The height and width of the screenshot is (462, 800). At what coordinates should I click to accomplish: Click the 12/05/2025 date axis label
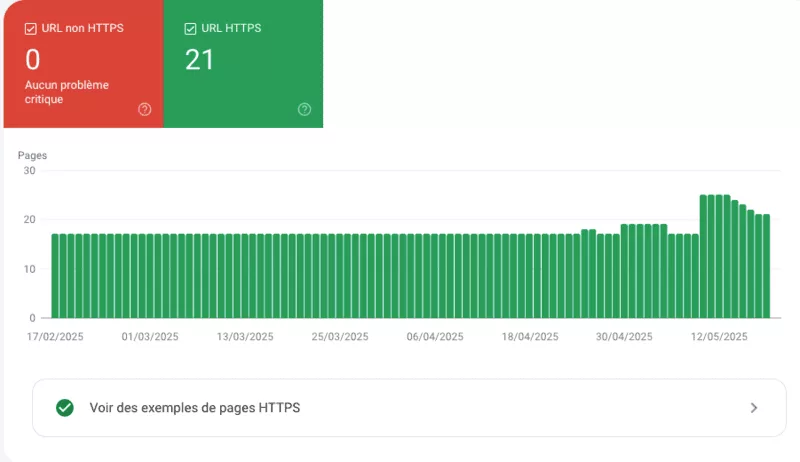719,337
